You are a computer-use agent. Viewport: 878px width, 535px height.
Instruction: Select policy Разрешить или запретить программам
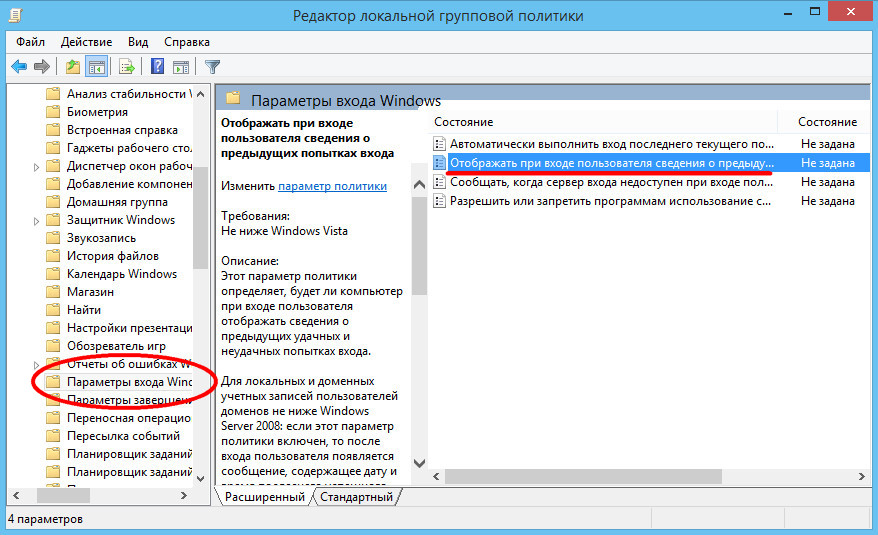coord(610,201)
